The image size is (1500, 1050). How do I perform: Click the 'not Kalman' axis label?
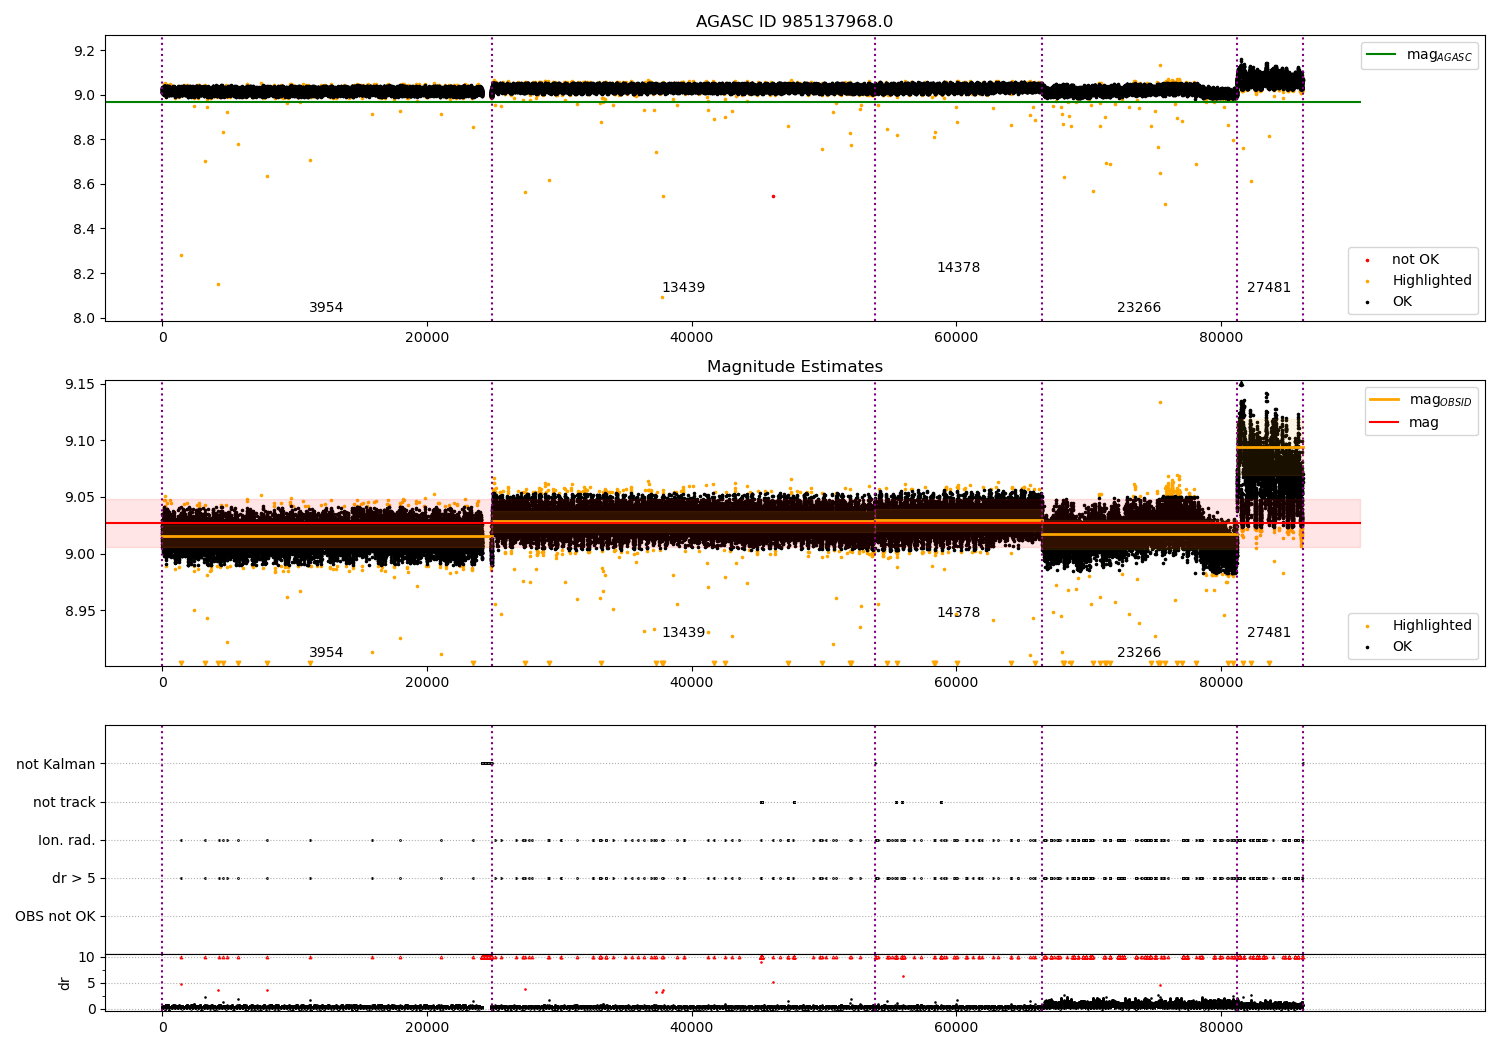tap(56, 764)
